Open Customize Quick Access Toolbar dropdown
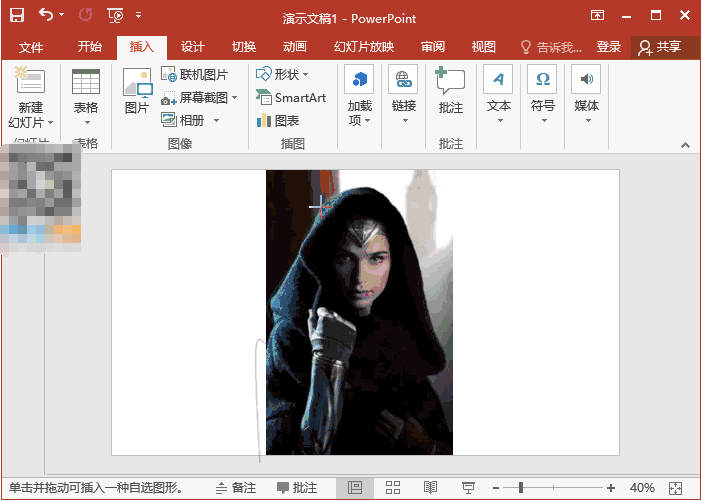The width and height of the screenshot is (702, 500). coord(139,15)
